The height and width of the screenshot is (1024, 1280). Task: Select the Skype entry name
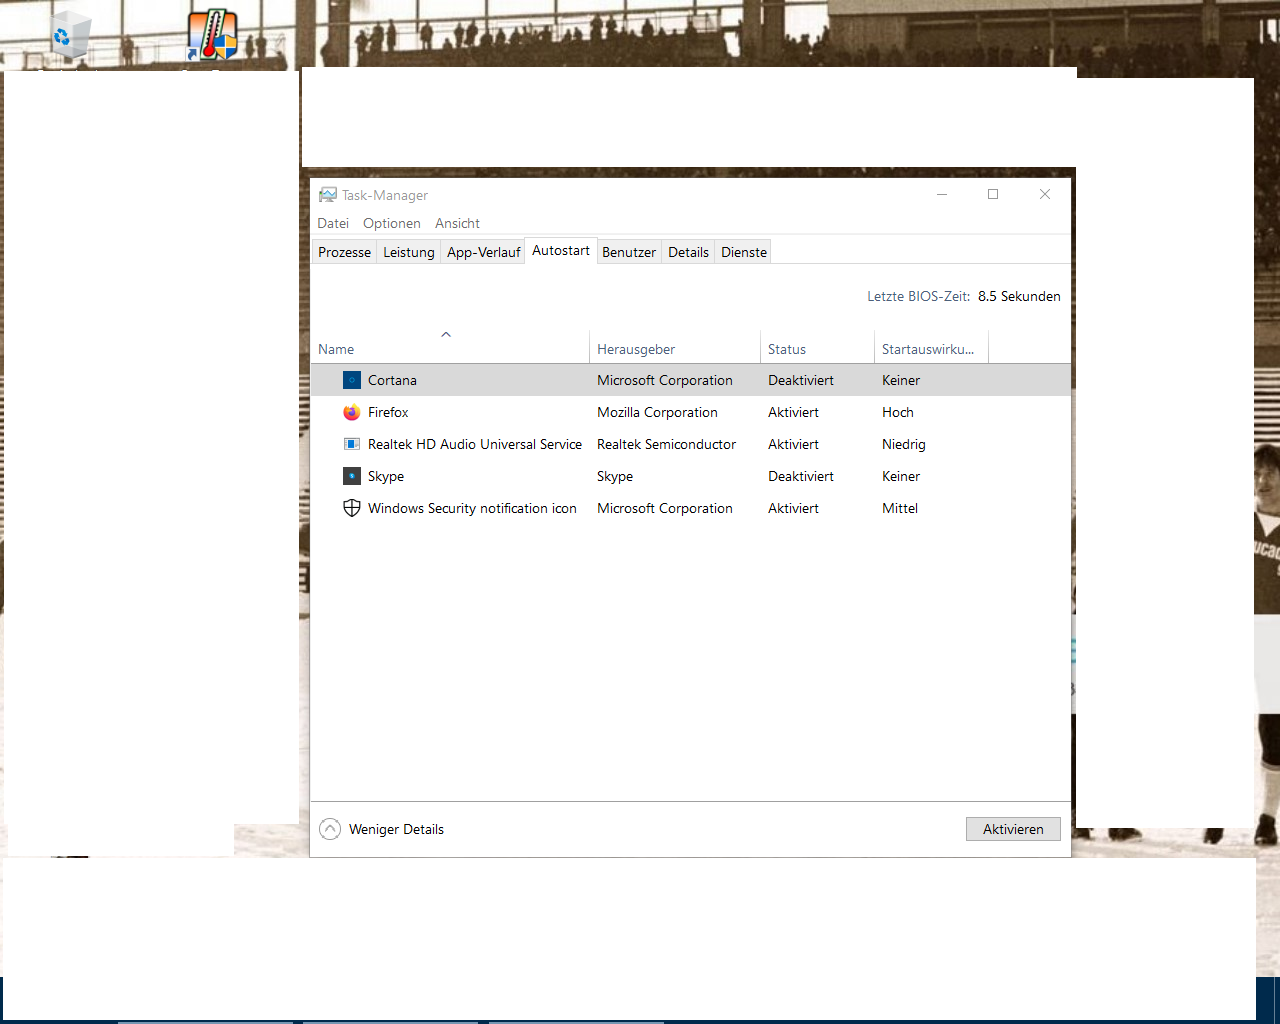coord(386,476)
